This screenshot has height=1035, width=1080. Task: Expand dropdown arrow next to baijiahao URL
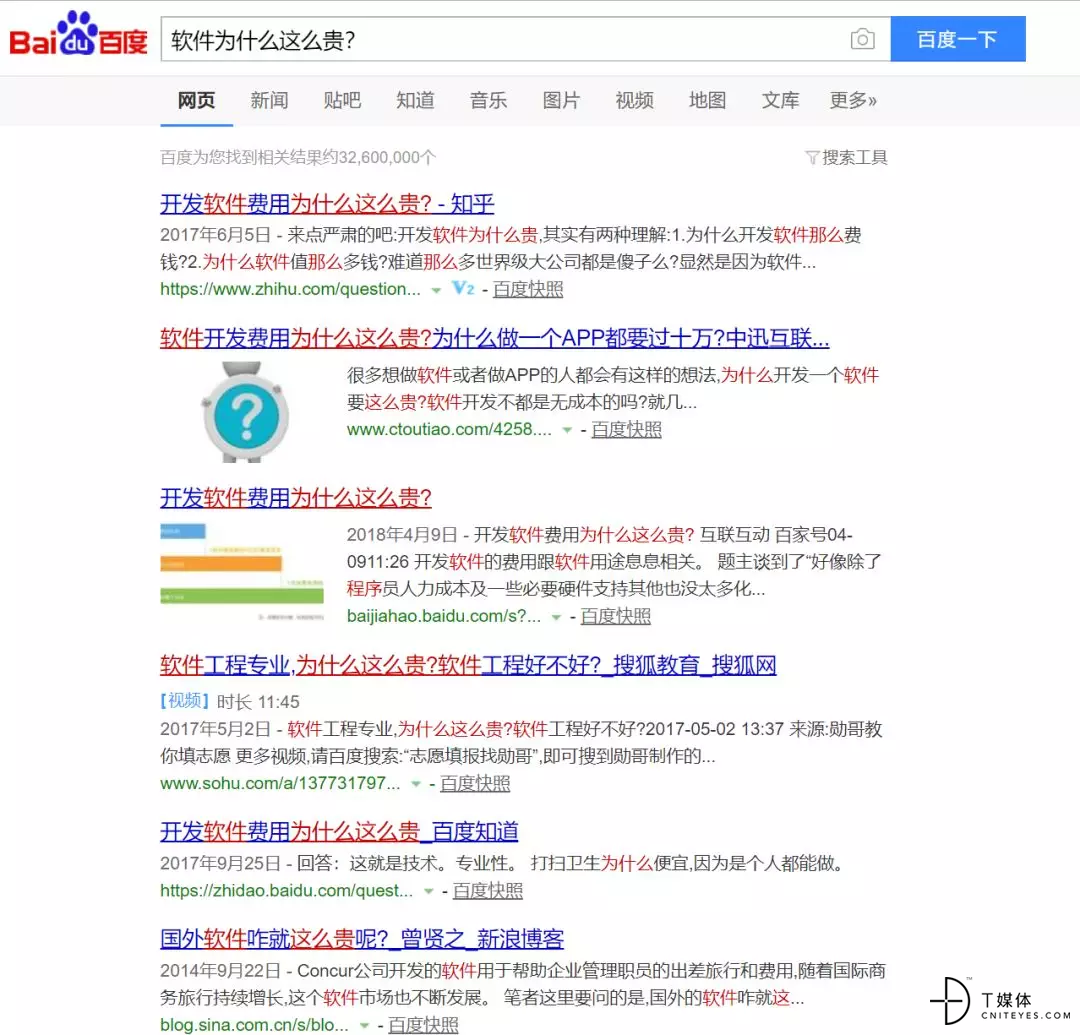pos(556,617)
